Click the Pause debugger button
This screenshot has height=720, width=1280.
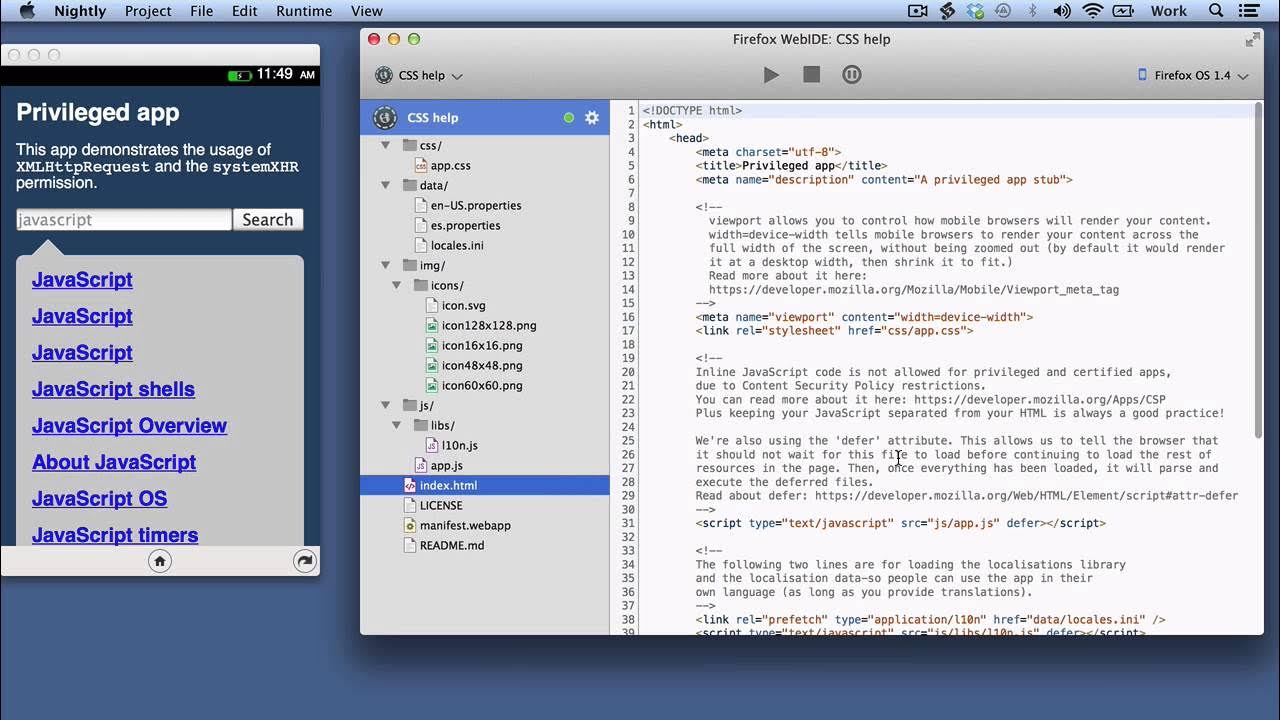click(852, 75)
